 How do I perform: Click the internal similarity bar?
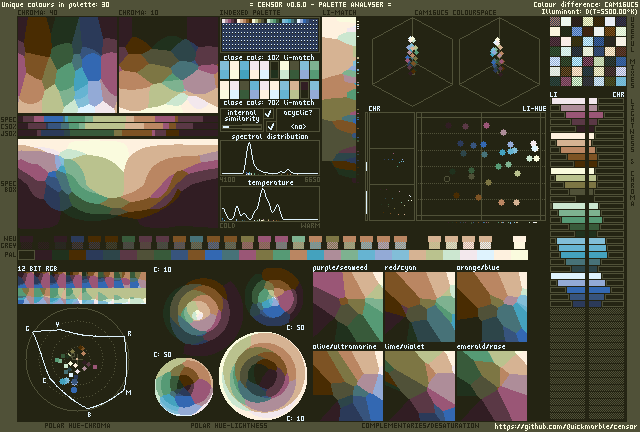click(x=241, y=127)
